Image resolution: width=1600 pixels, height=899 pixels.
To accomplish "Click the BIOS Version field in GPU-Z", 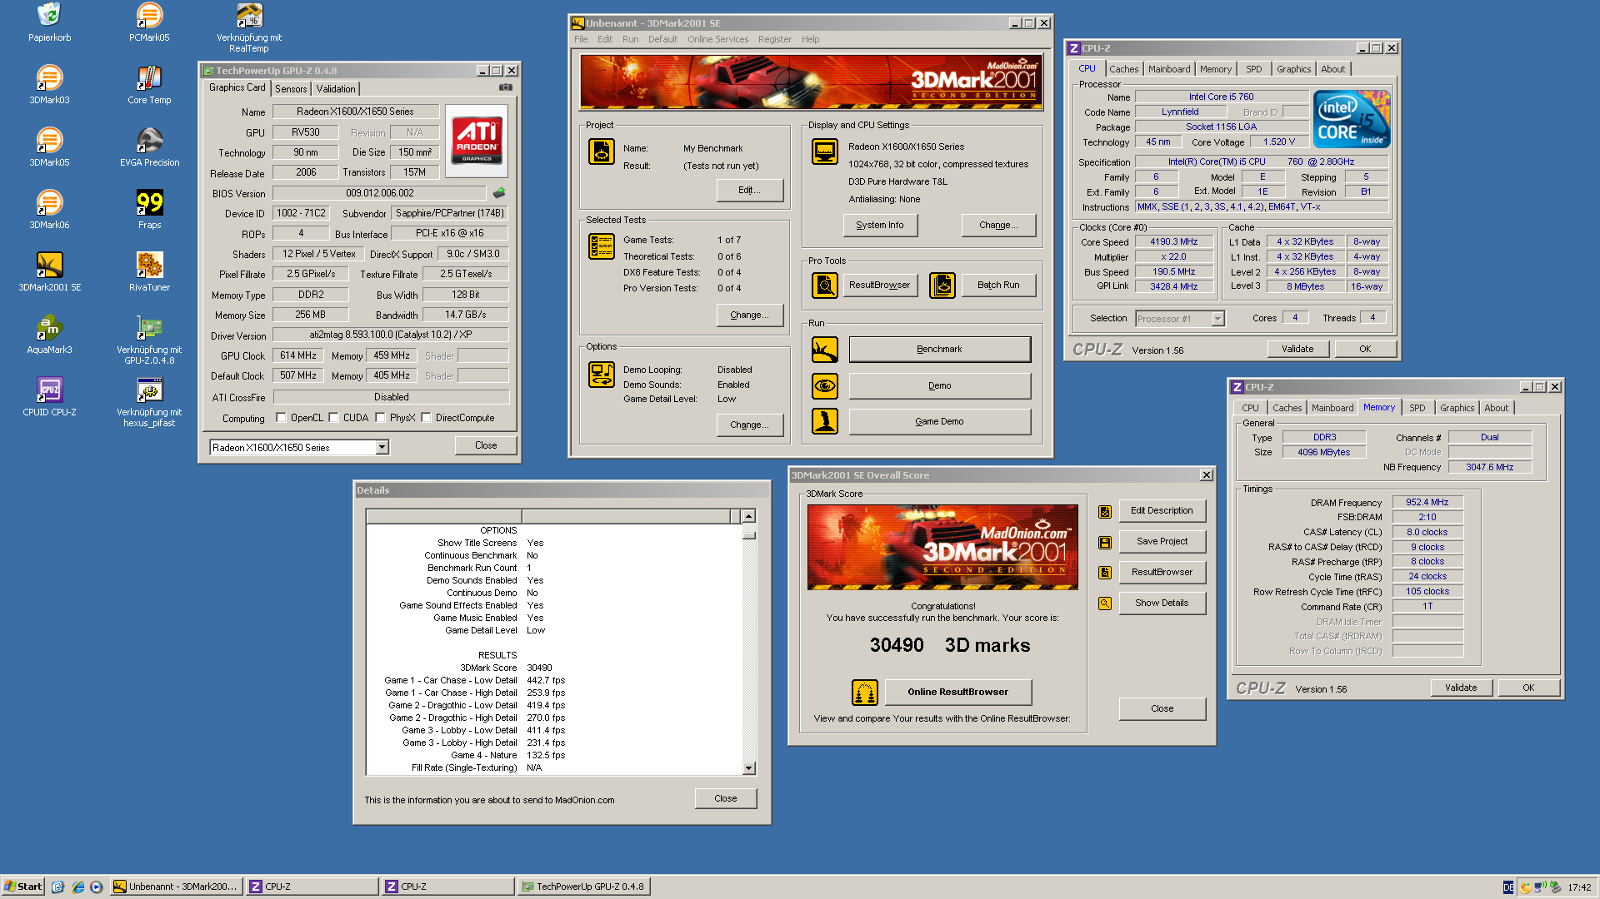I will tap(380, 193).
